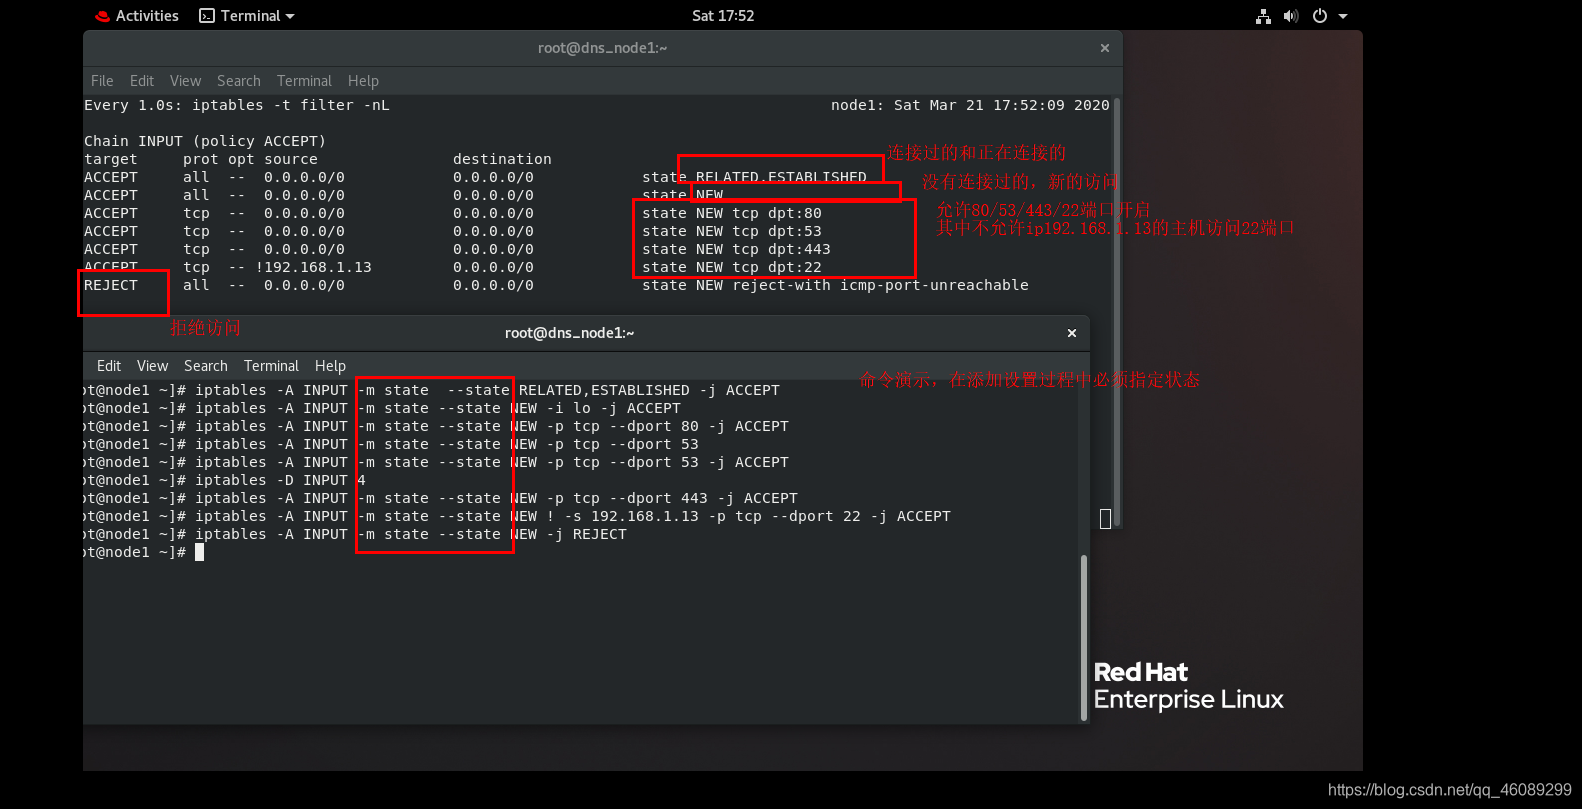
Task: Click the command with 'RELATED,ESTABLISHED -j ACCEPT'
Action: 487,390
